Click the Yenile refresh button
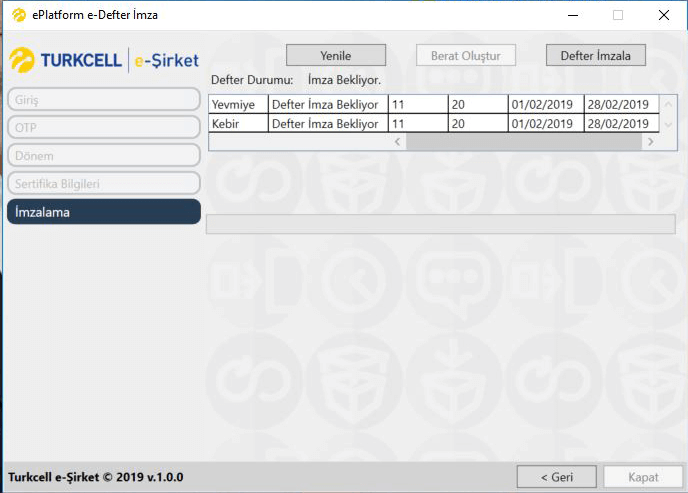688x493 pixels. (336, 55)
